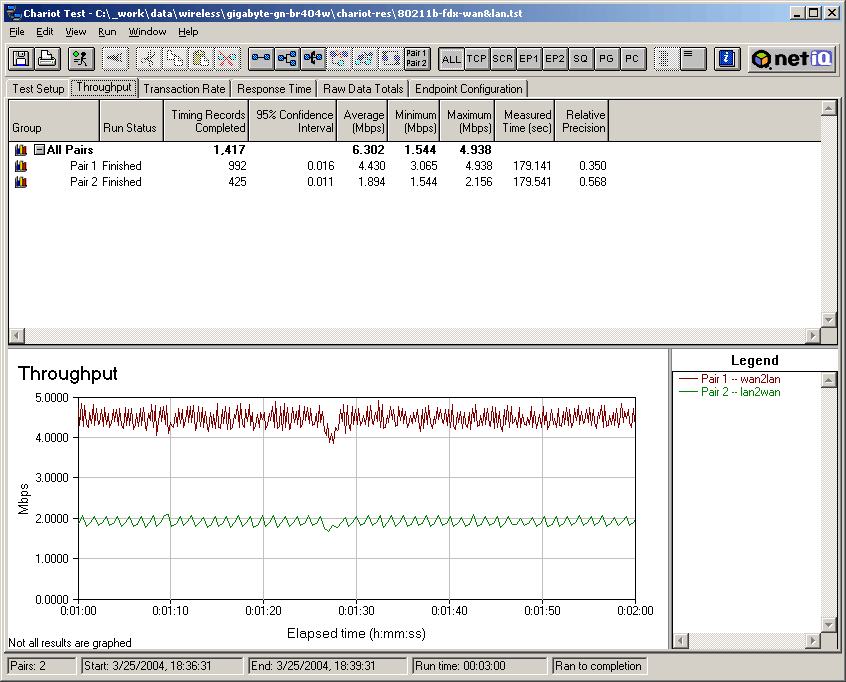The image size is (846, 682).
Task: Click the Print icon in toolbar
Action: [x=46, y=59]
